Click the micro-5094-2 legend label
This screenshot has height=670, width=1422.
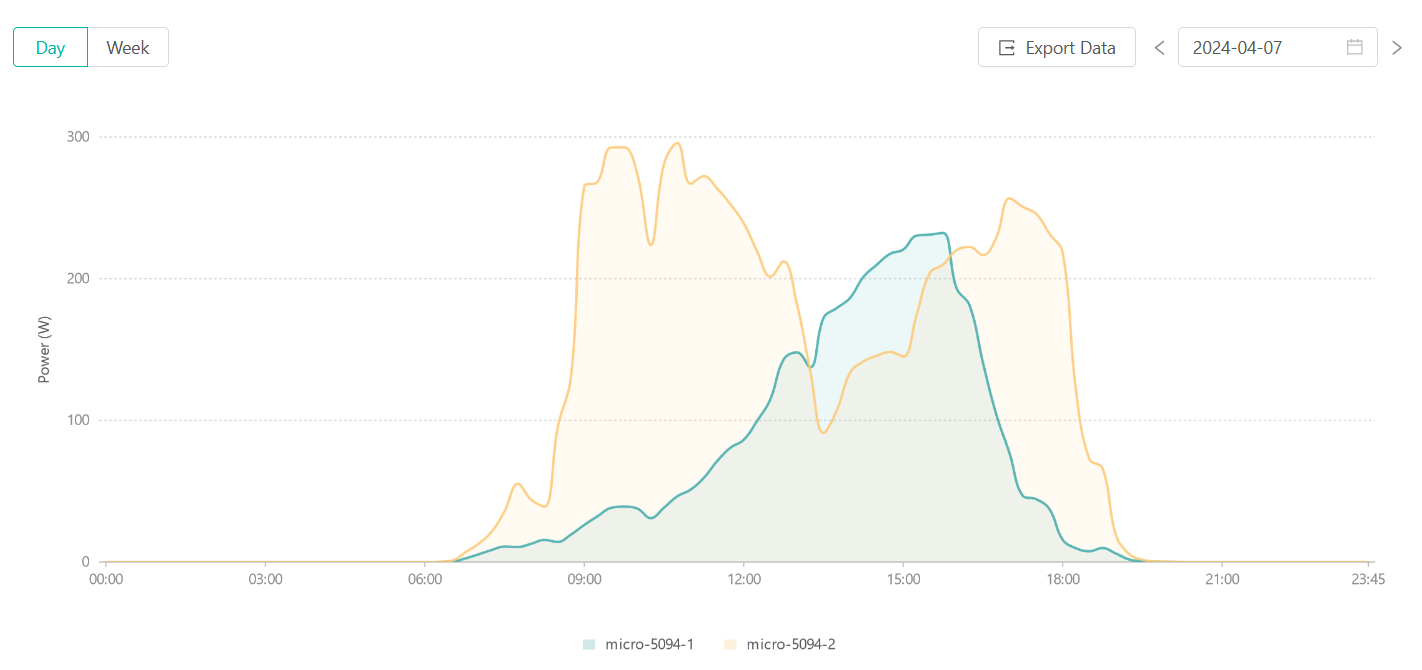pyautogui.click(x=790, y=644)
